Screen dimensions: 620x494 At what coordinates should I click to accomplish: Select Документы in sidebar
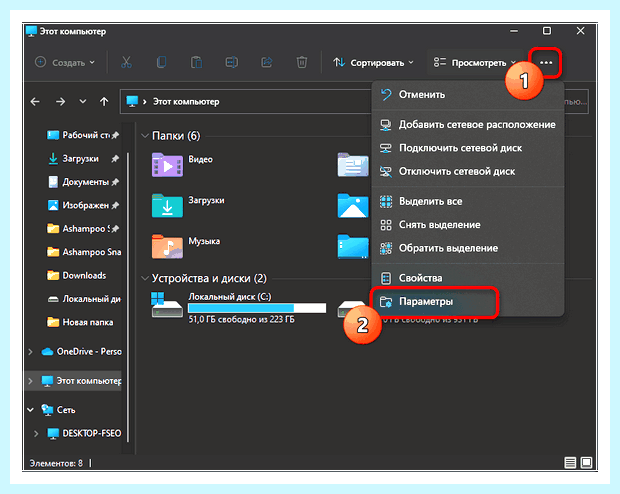[x=83, y=182]
